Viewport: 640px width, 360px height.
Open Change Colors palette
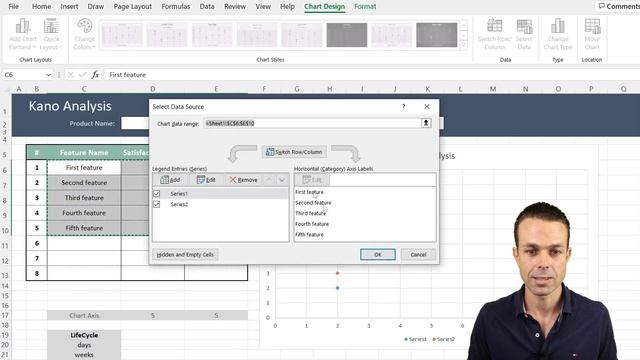click(x=84, y=34)
